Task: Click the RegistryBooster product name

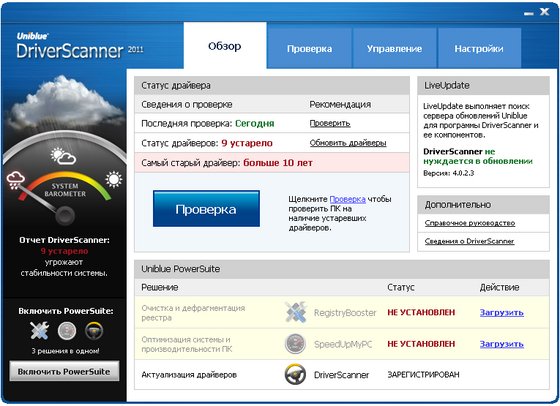Action: pos(345,313)
